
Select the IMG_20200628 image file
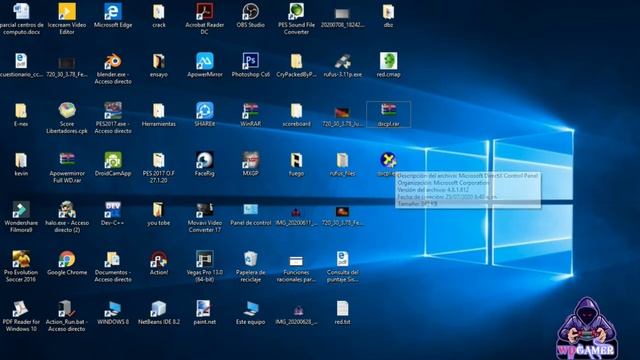(x=296, y=315)
